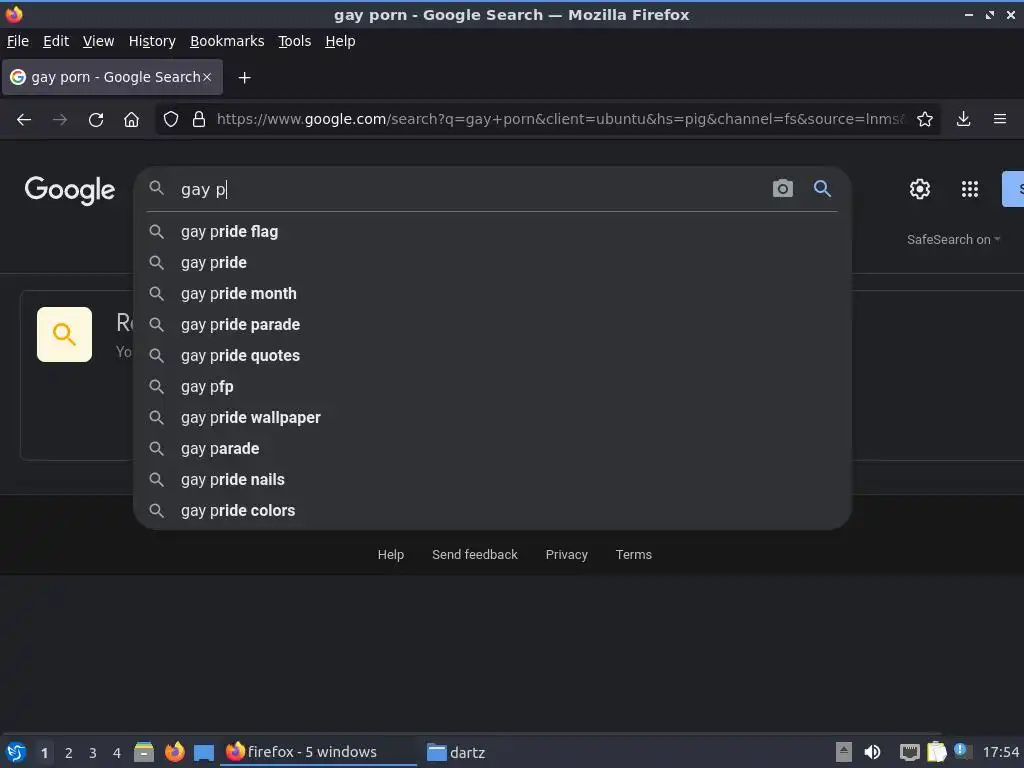Click the blue search magnifier button
The image size is (1024, 768).
[x=822, y=189]
